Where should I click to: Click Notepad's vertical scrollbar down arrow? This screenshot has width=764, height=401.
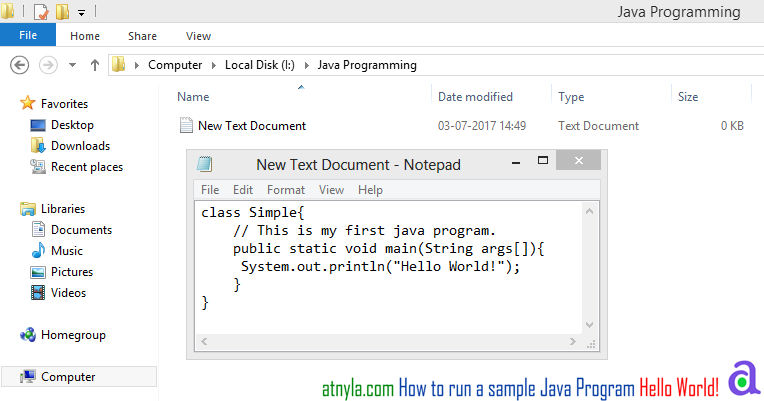point(590,325)
